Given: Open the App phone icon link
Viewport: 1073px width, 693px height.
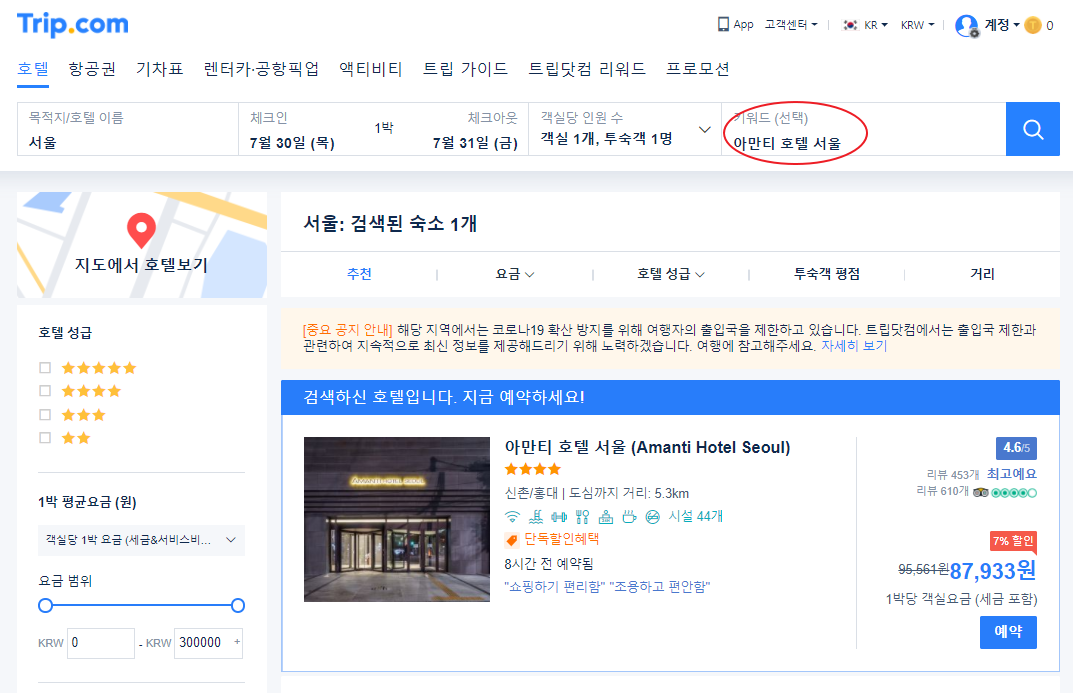Looking at the screenshot, I should click(x=736, y=25).
